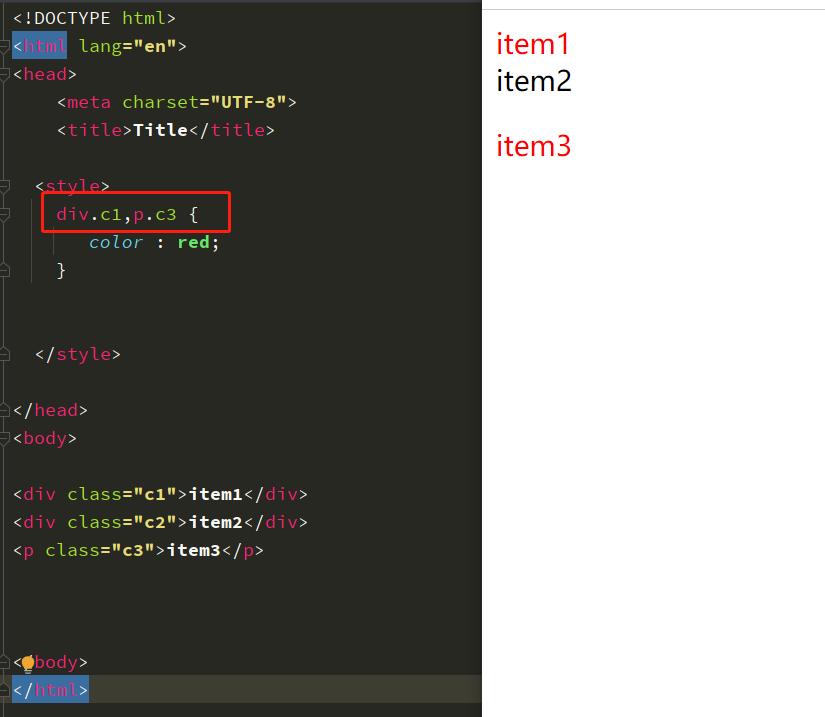Click class="c1" in the first div
This screenshot has height=717, width=825.
tap(122, 494)
